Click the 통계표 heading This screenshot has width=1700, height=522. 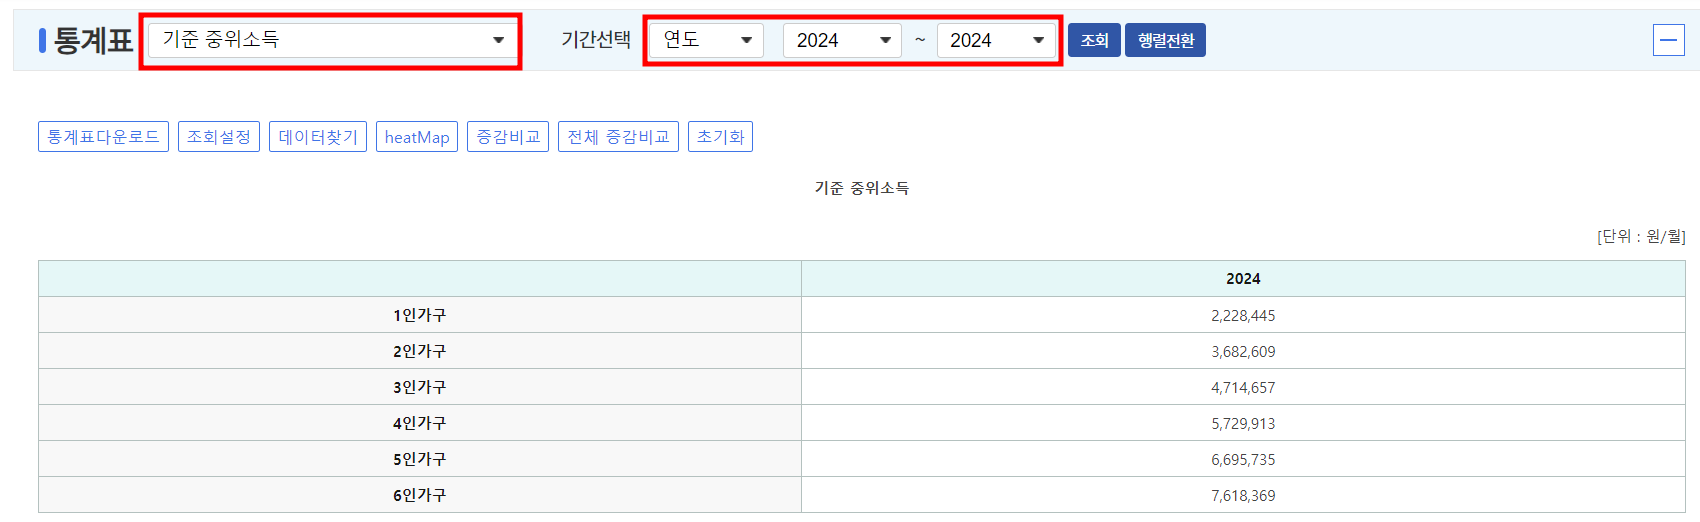pos(93,40)
